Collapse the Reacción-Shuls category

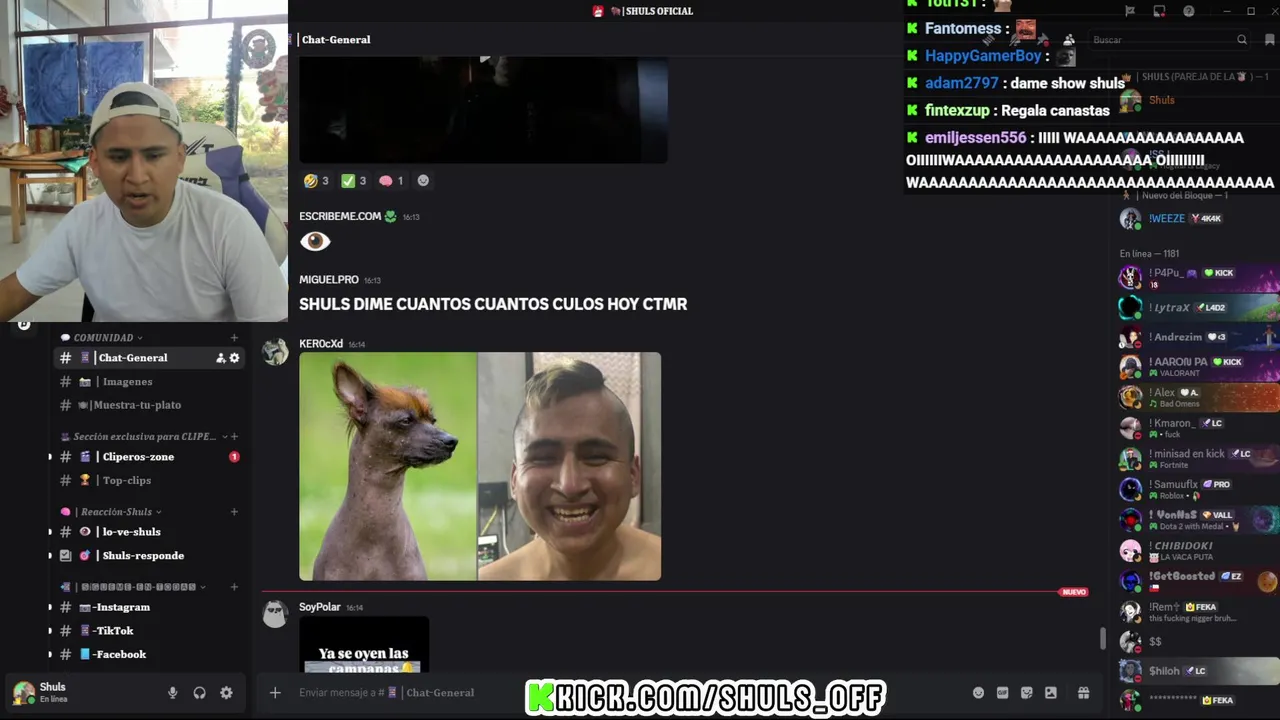pyautogui.click(x=111, y=512)
